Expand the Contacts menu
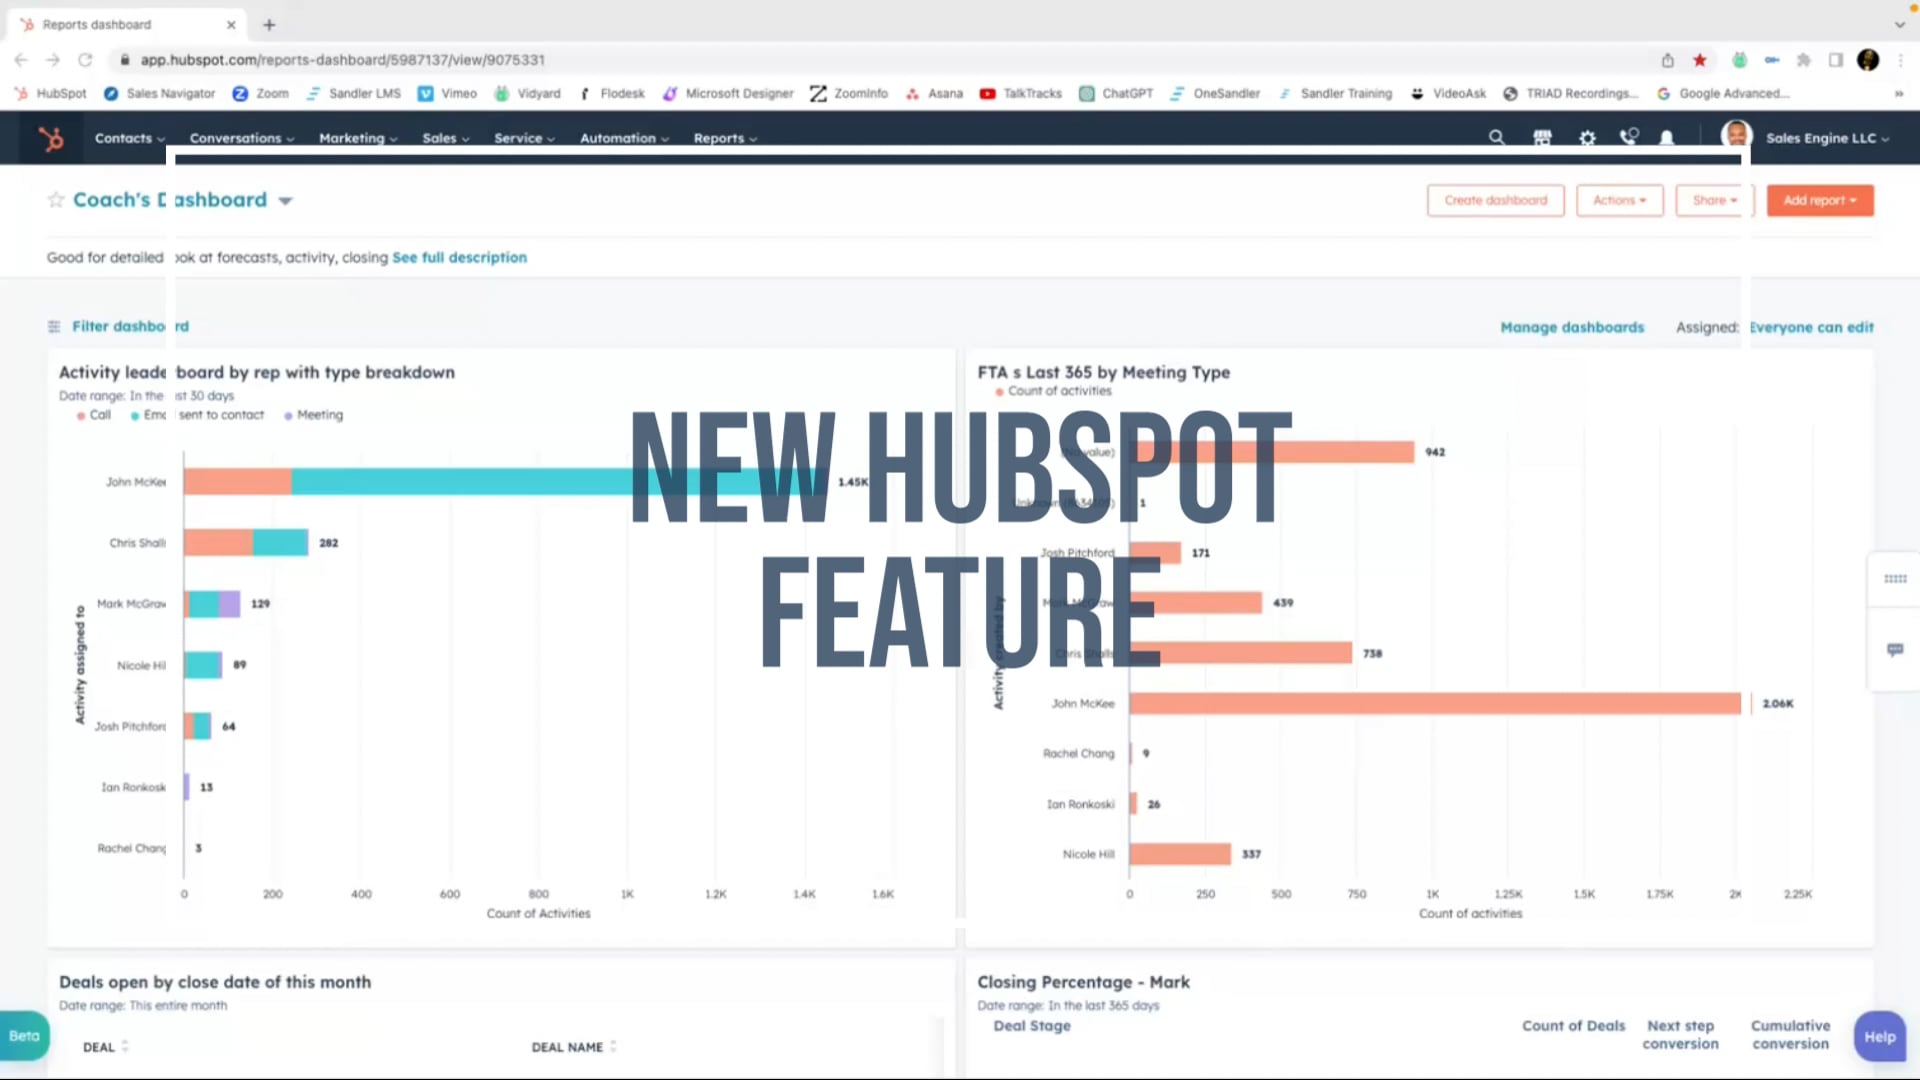 (x=129, y=138)
